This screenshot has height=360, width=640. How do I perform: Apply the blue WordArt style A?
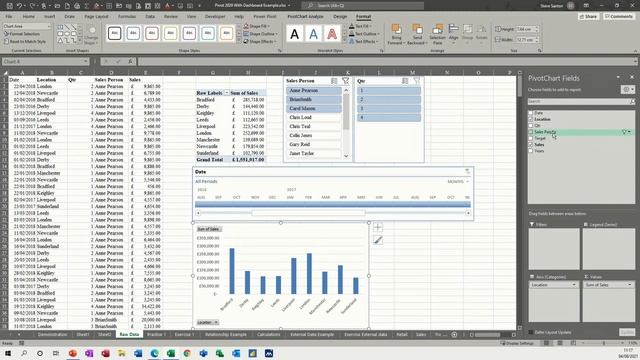click(313, 33)
